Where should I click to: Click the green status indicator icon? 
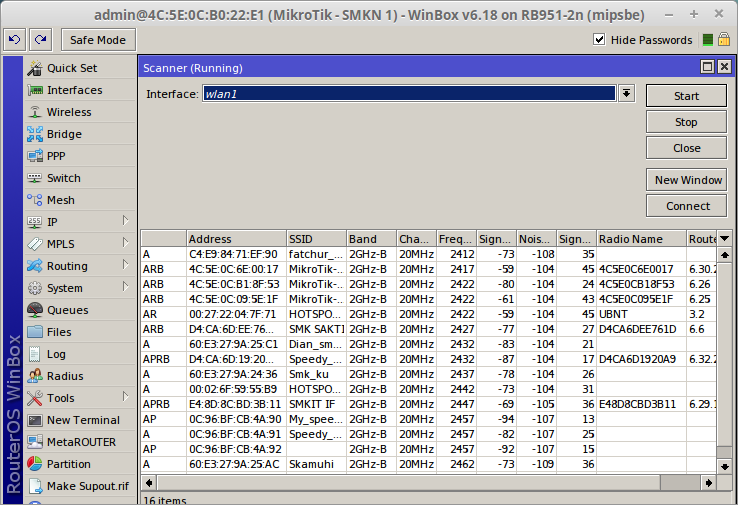pos(707,40)
